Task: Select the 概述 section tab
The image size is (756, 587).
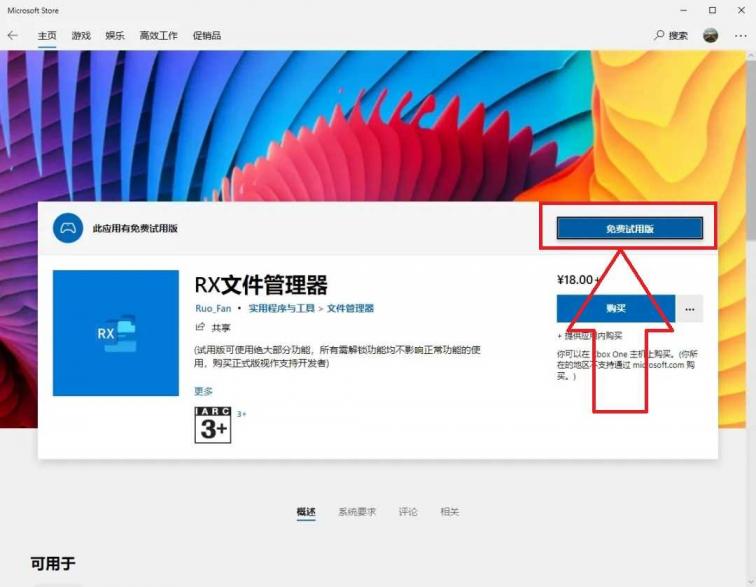Action: (x=306, y=512)
